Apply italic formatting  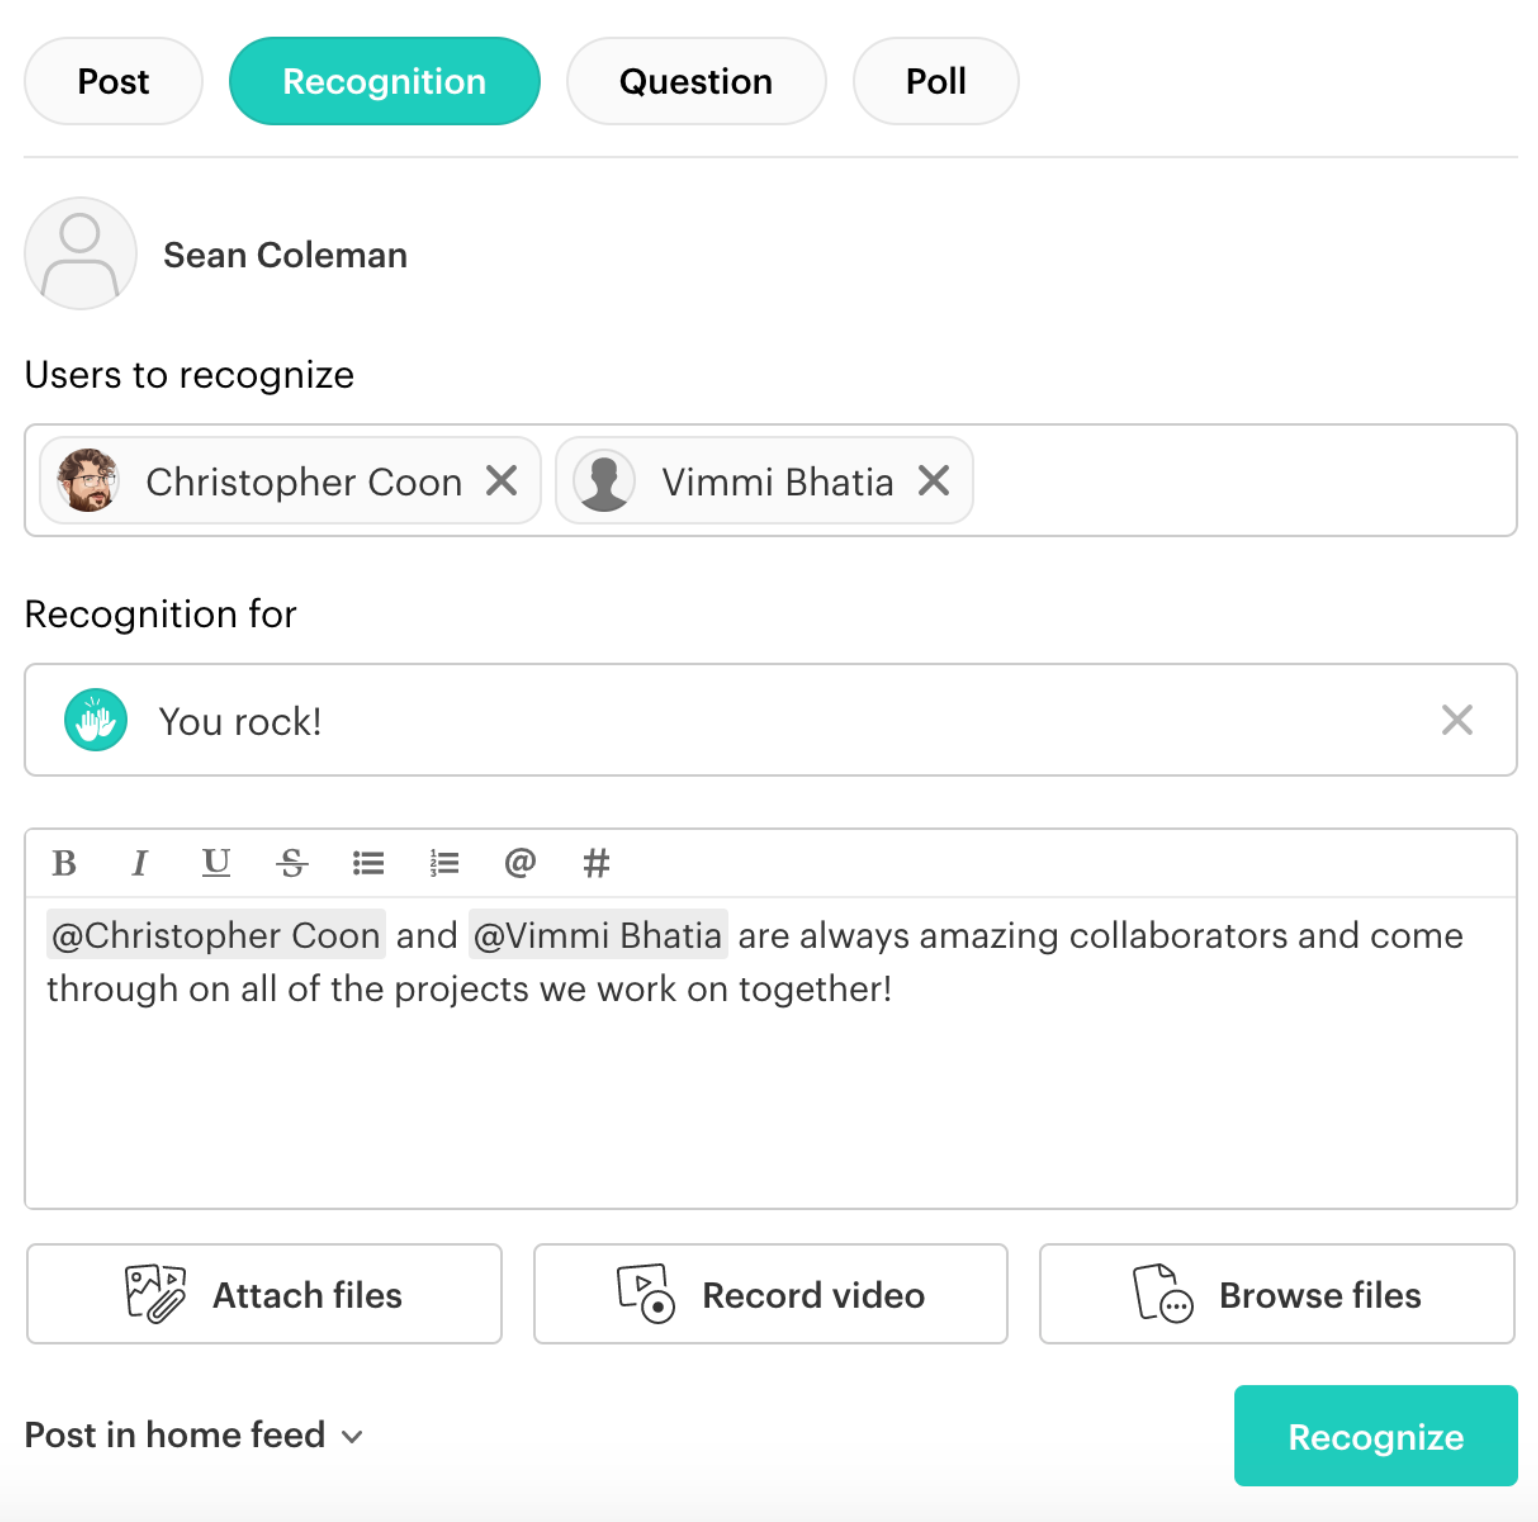point(140,863)
